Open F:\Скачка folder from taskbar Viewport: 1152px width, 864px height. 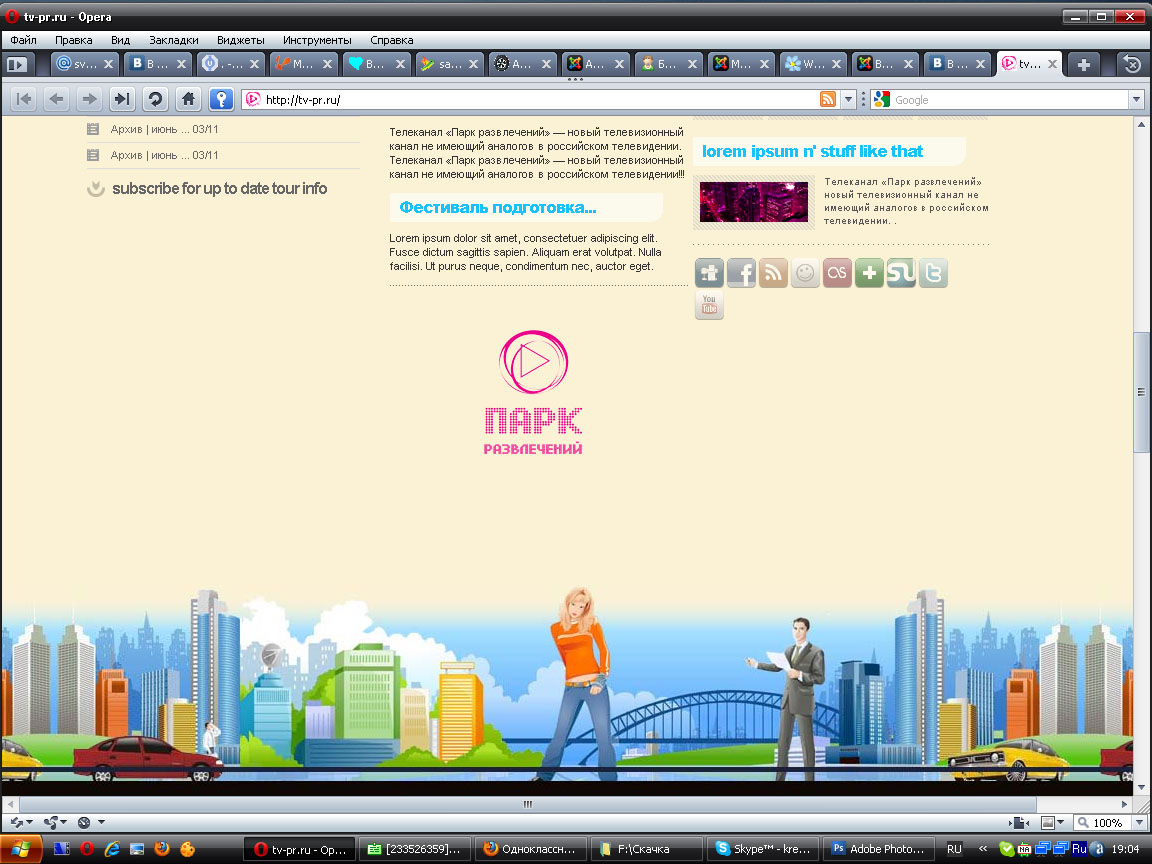(646, 849)
